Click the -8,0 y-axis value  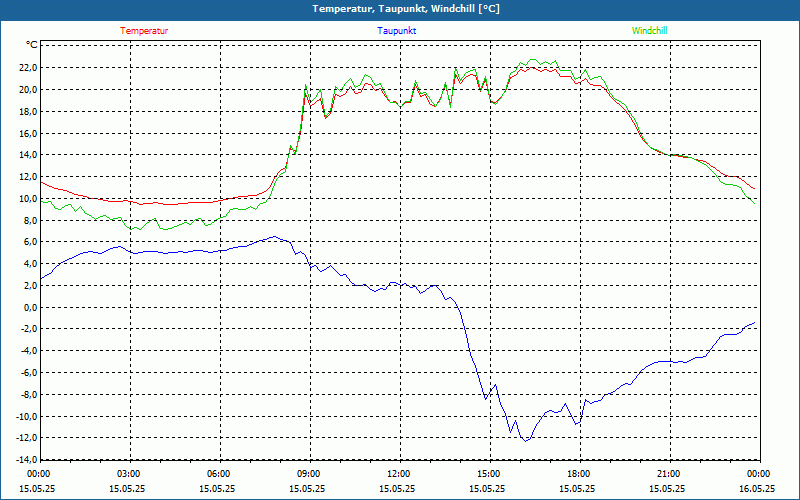click(29, 395)
